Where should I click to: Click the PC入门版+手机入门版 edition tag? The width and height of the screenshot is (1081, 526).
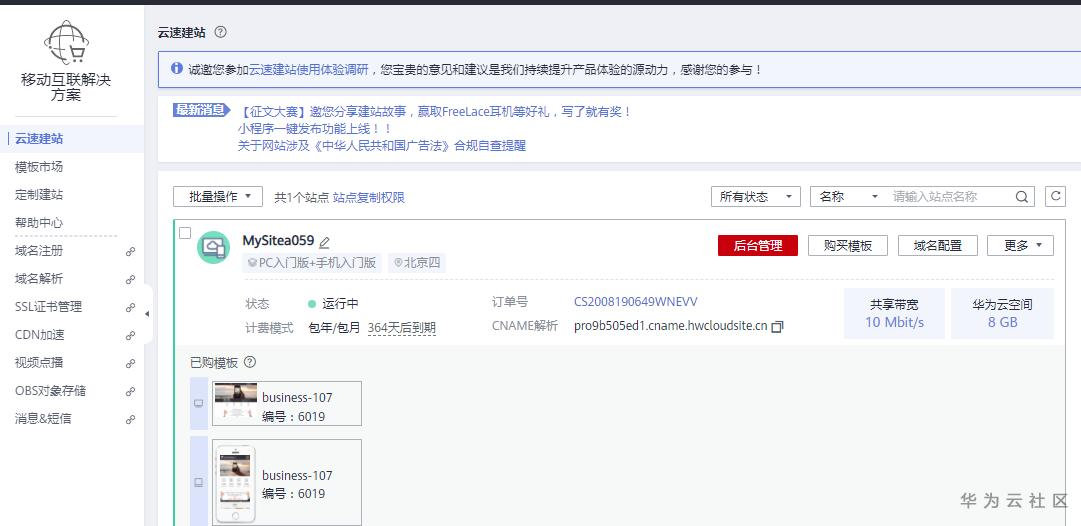coord(312,263)
